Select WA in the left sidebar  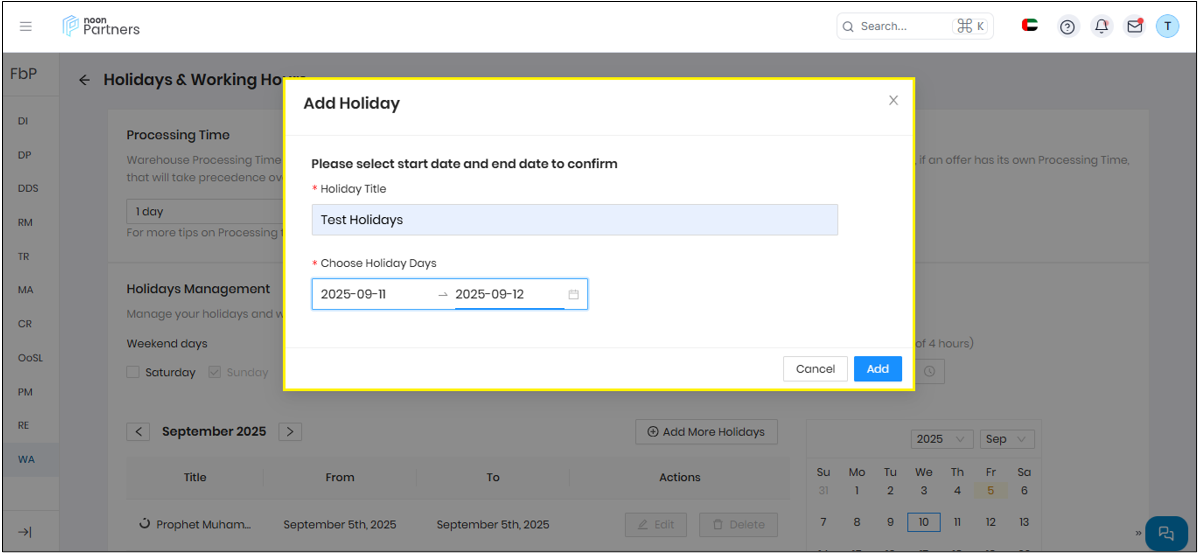tap(26, 459)
